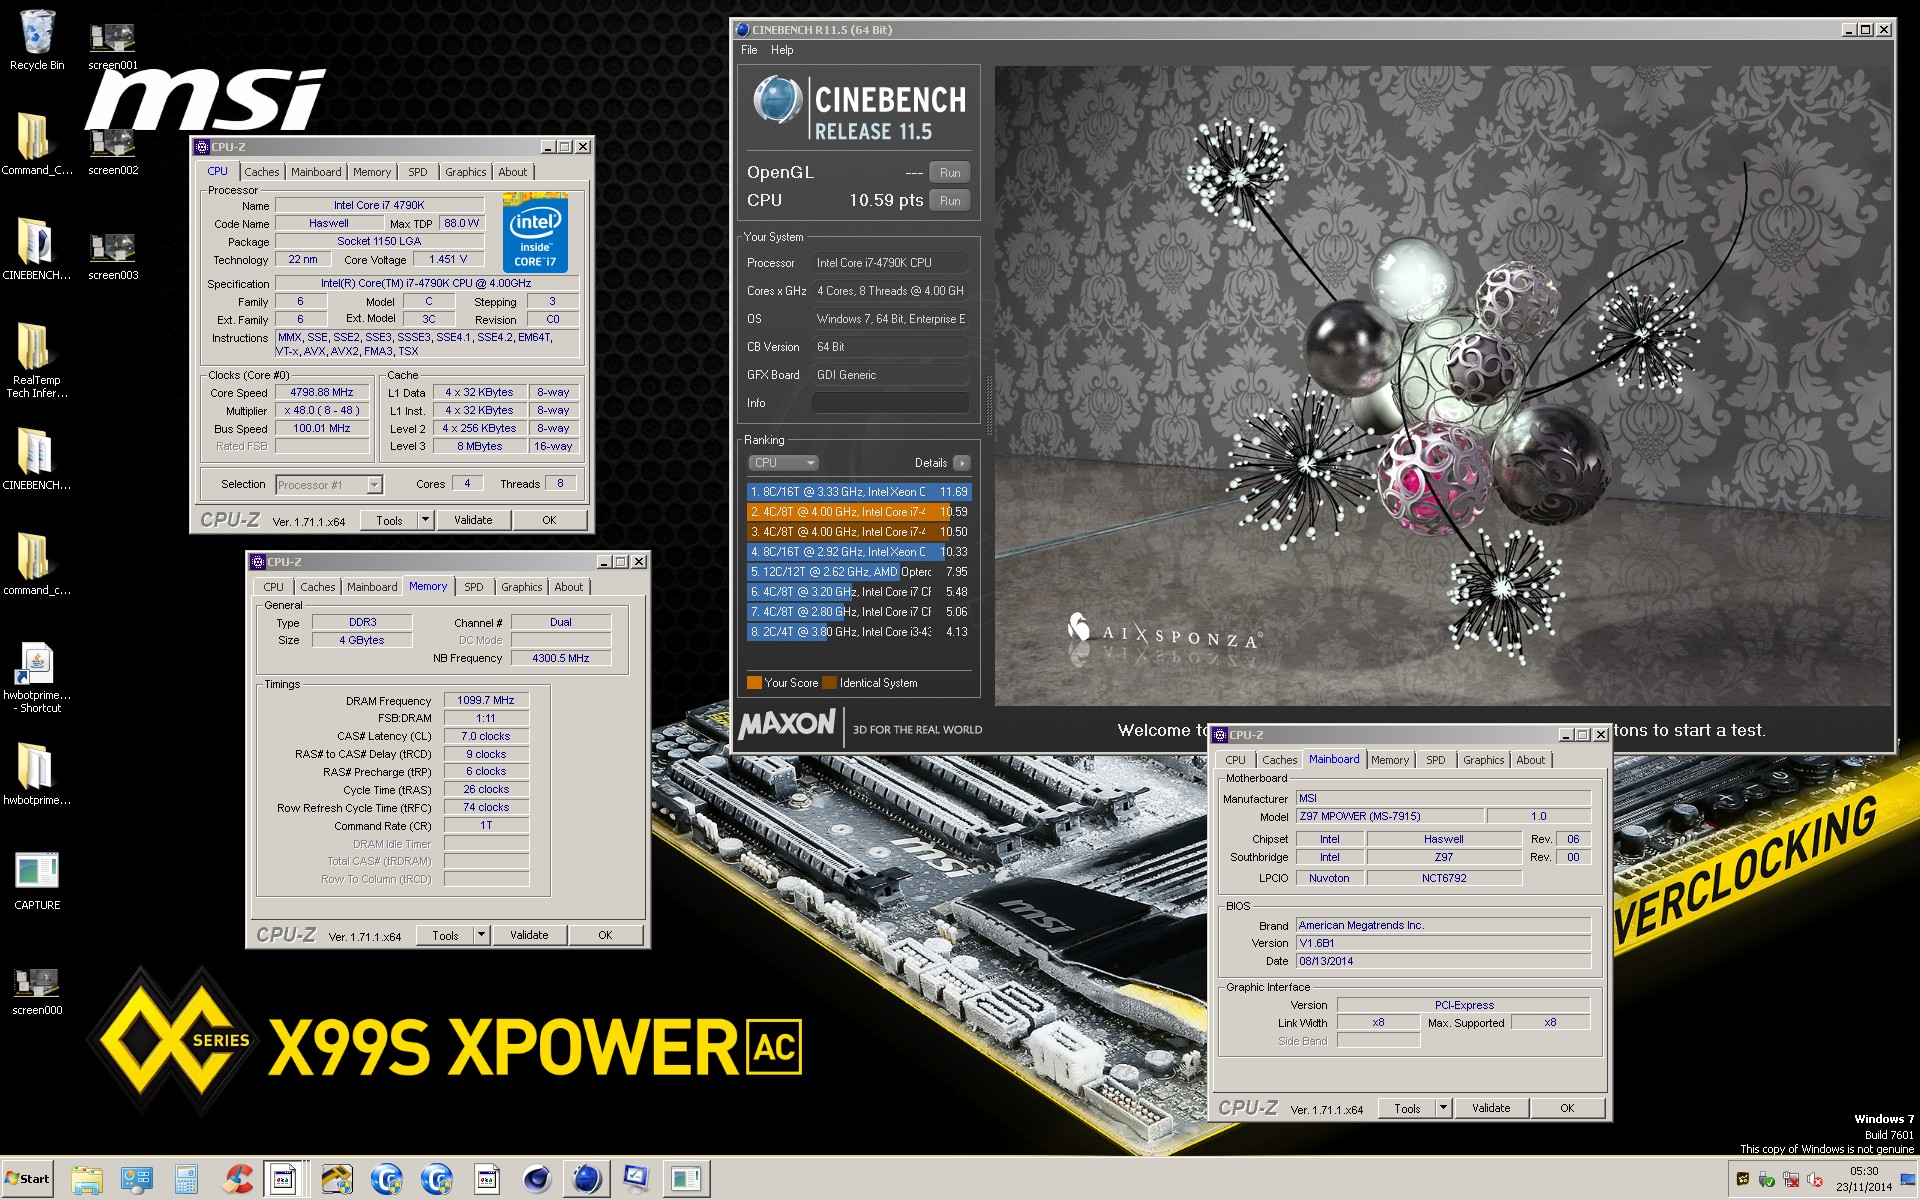This screenshot has width=1920, height=1200.
Task: Click the yellow graph tray icon
Action: [1743, 1180]
